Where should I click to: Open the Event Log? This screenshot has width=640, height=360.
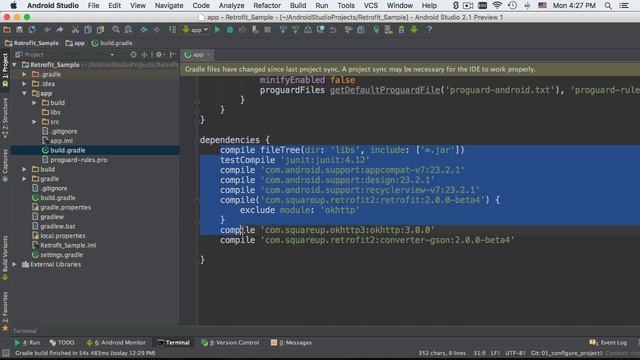point(608,343)
